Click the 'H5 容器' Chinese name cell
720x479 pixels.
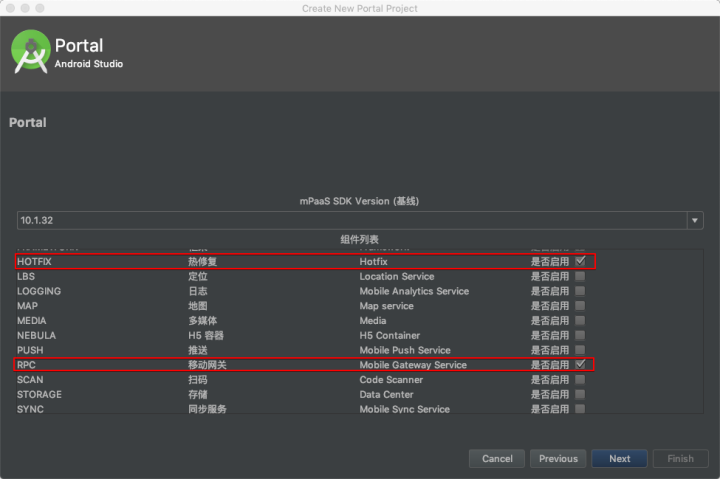pos(206,335)
